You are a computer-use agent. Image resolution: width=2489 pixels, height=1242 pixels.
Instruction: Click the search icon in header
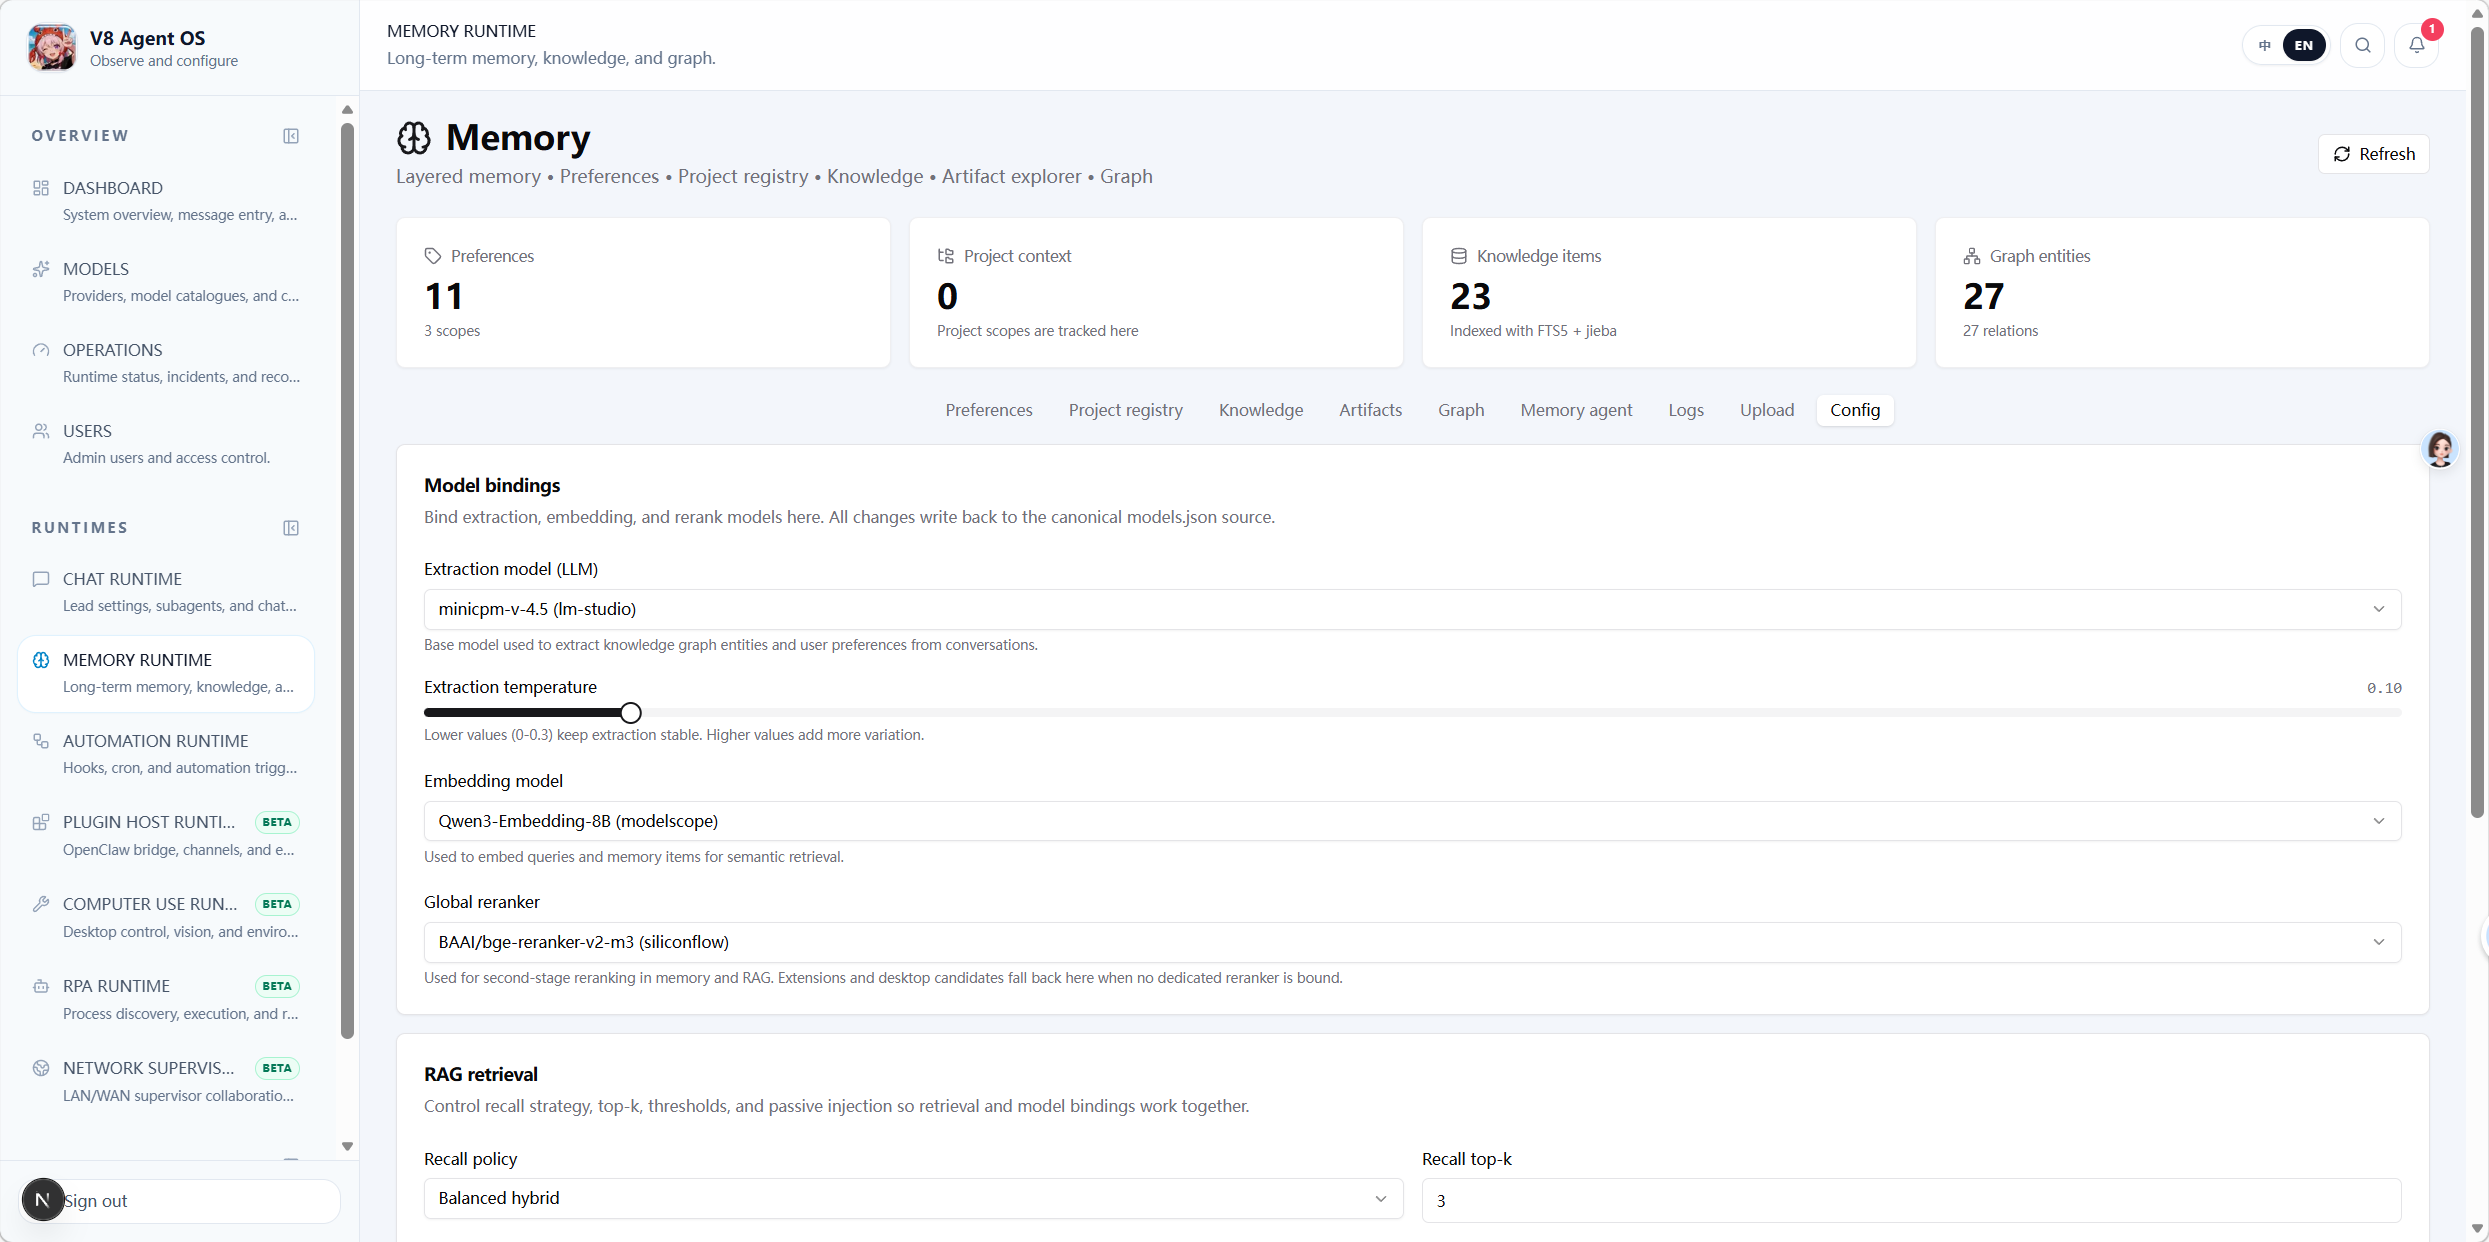(2362, 45)
